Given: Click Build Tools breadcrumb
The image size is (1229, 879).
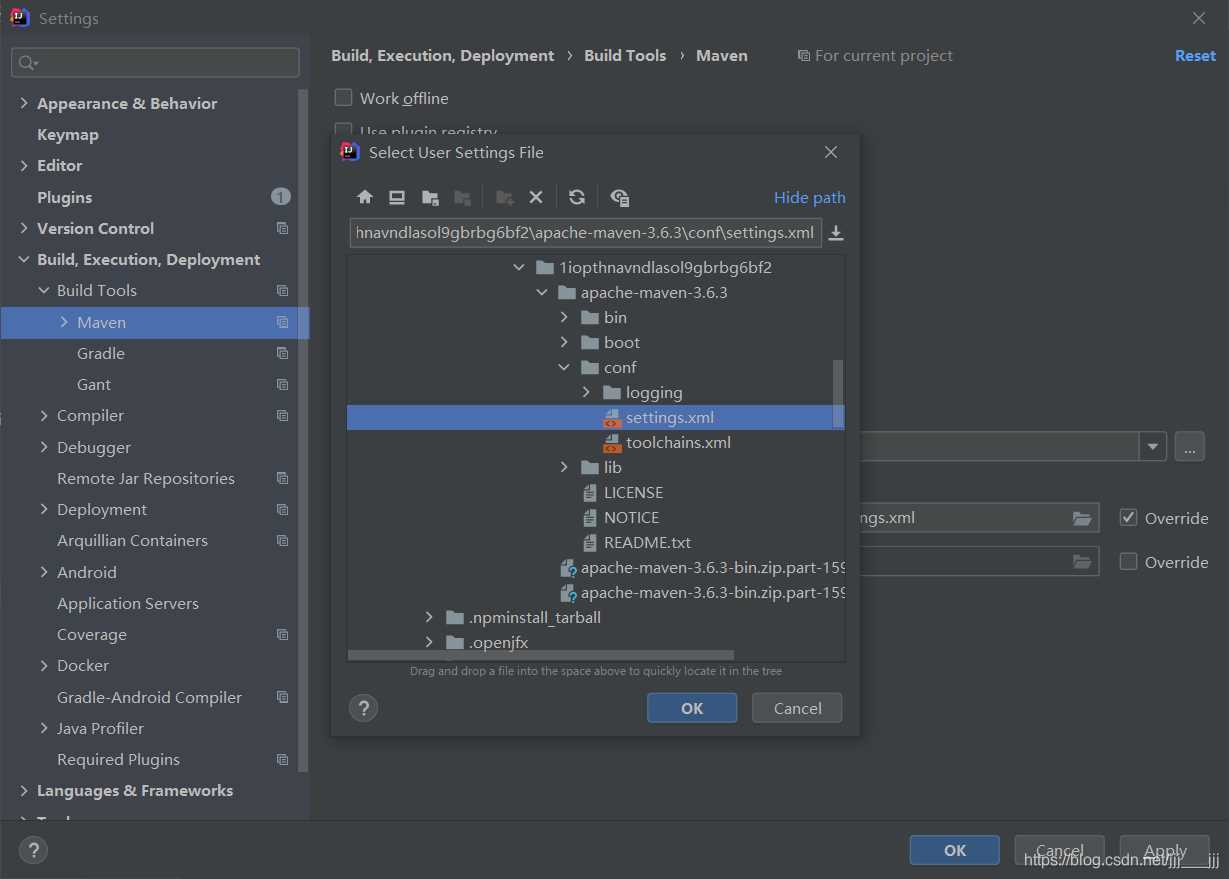Looking at the screenshot, I should pyautogui.click(x=625, y=56).
